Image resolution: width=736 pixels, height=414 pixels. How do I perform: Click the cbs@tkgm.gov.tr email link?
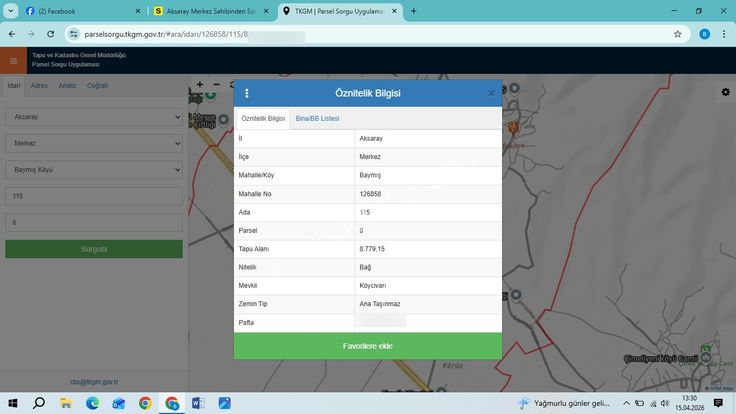pyautogui.click(x=93, y=381)
